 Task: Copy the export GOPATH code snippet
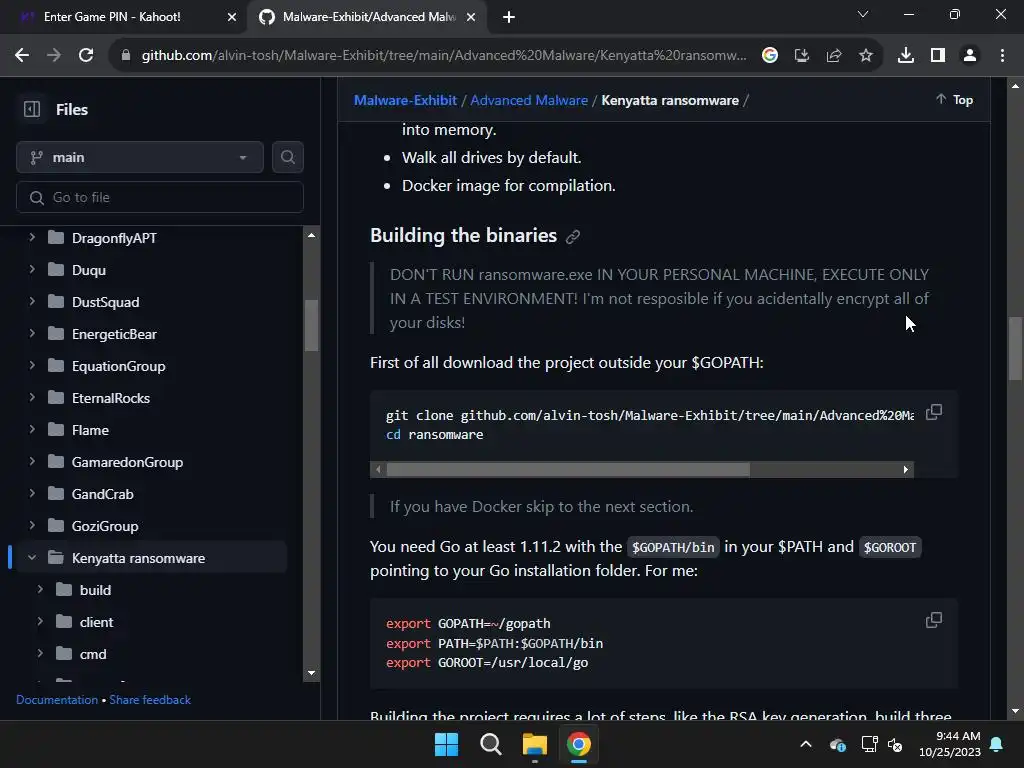(x=934, y=620)
